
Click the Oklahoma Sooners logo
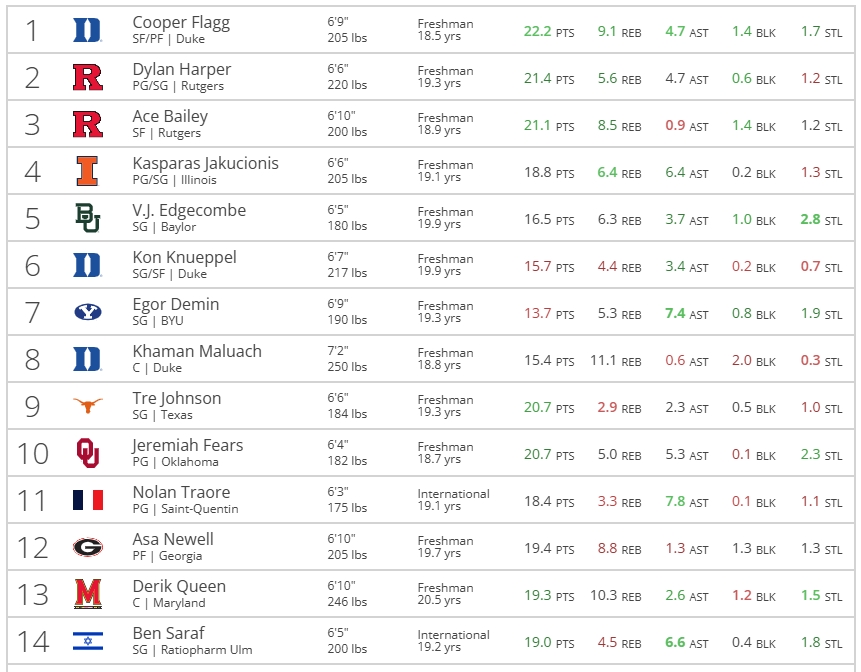click(x=88, y=453)
